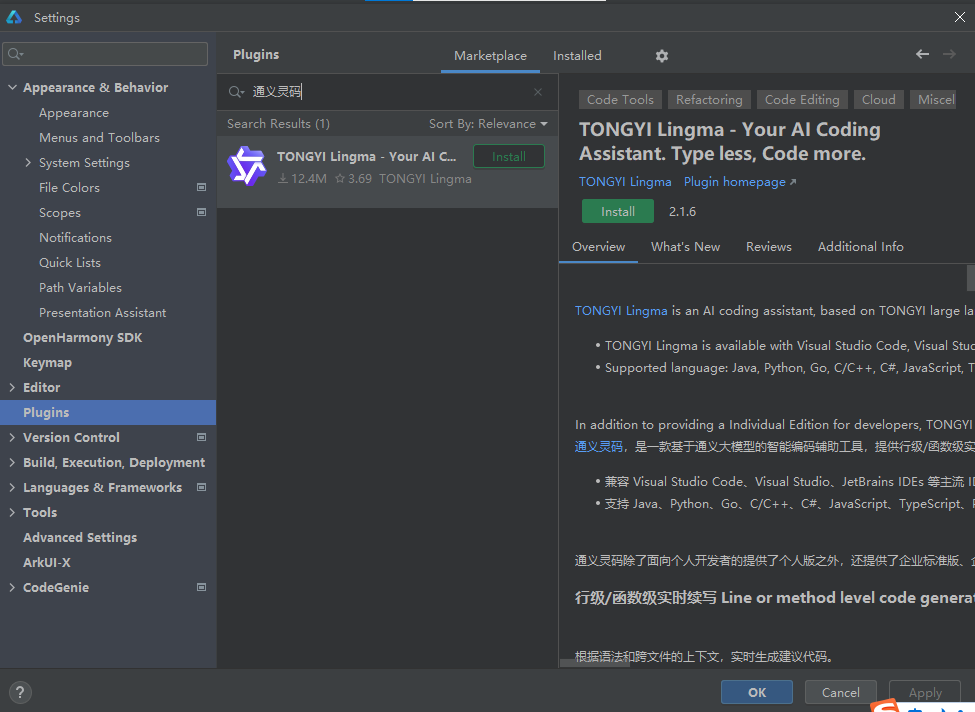Image resolution: width=975 pixels, height=712 pixels.
Task: Select Menus and Toolbars settings
Action: 99,137
